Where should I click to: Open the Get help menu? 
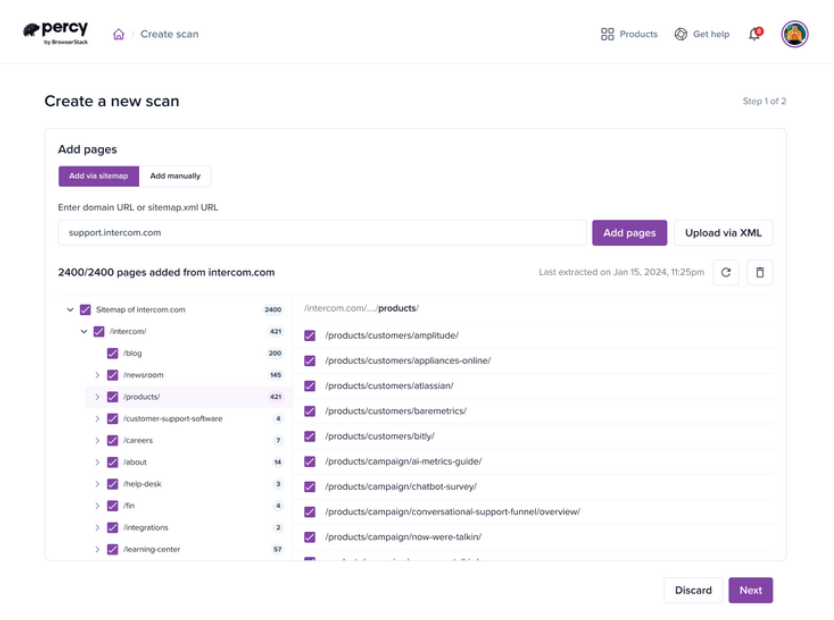701,34
